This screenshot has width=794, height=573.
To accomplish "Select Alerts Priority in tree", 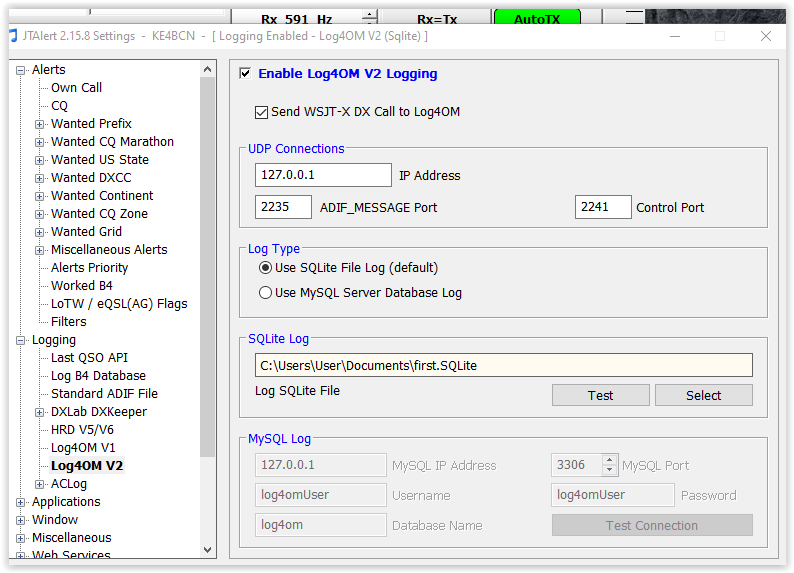I will pyautogui.click(x=90, y=268).
